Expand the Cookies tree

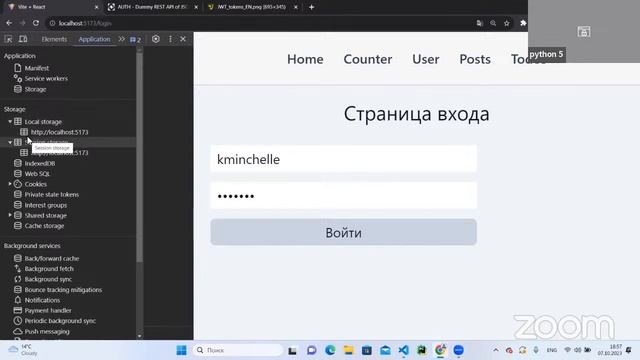(x=10, y=184)
